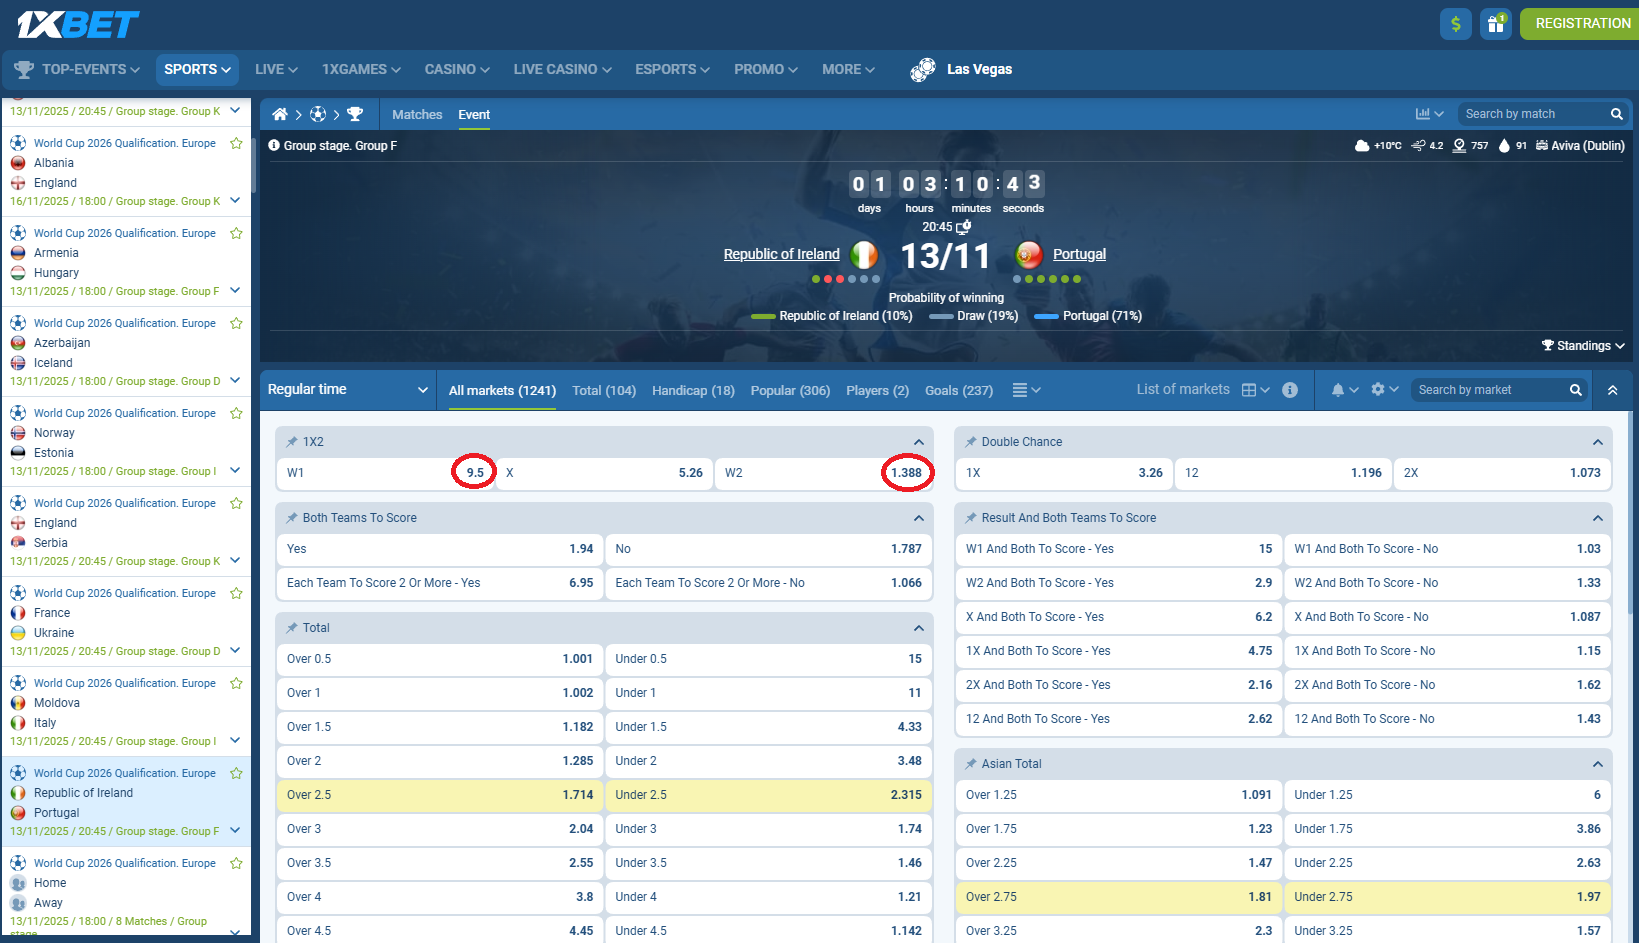Click the Search by market input field
Screen dimensions: 1639x943
[1490, 389]
